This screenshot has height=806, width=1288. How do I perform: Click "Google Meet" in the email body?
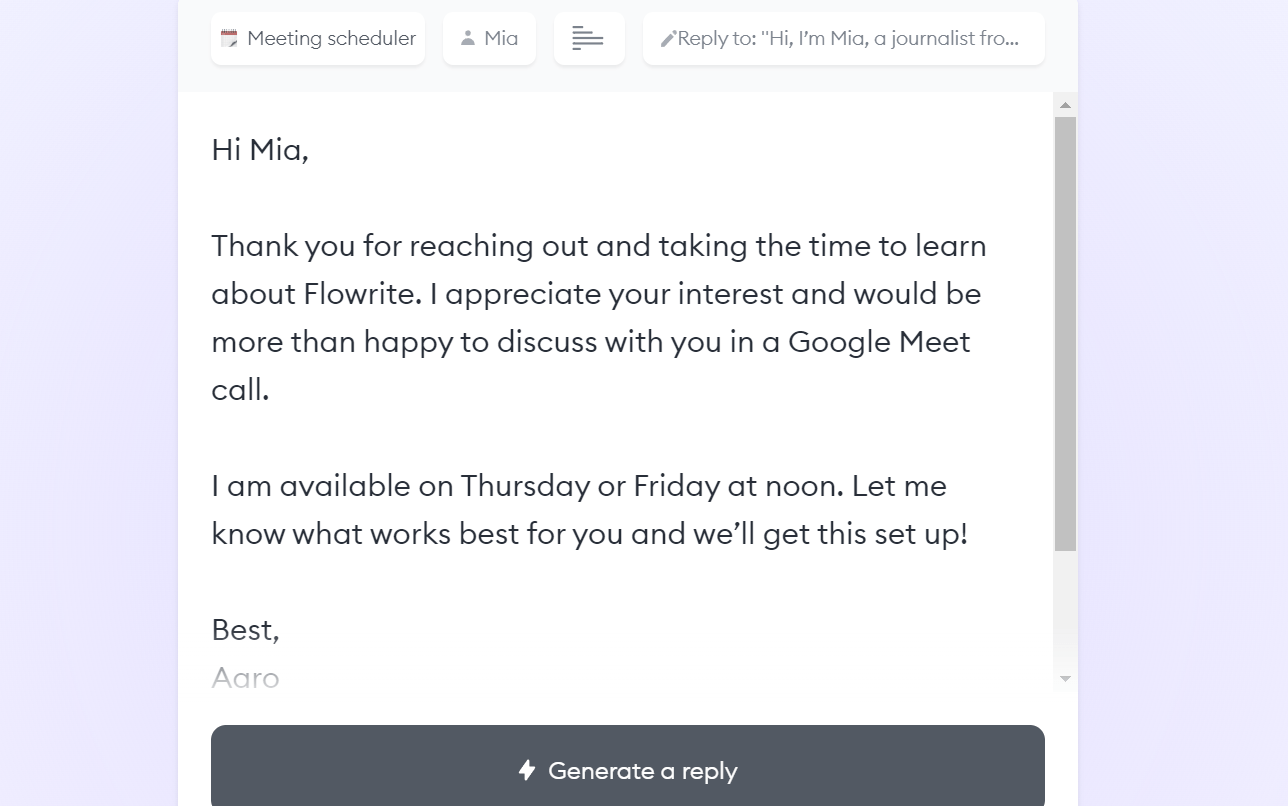click(879, 342)
